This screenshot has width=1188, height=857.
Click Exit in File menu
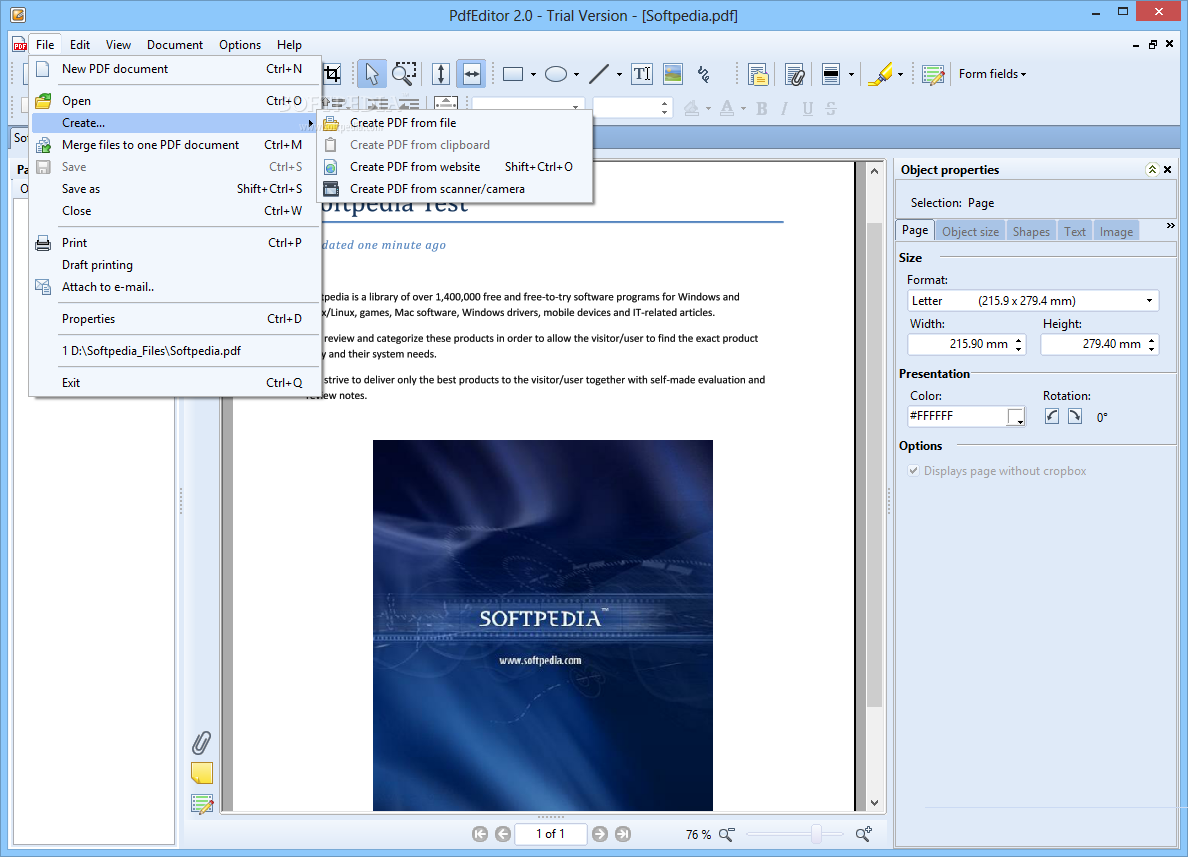(174, 383)
